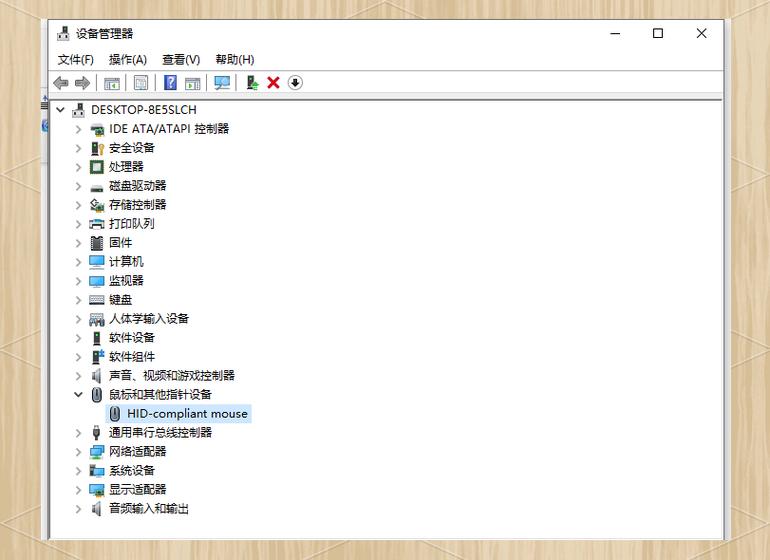Viewport: 770px width, 560px height.
Task: Maximize the 设备管理器 window
Action: pos(658,33)
